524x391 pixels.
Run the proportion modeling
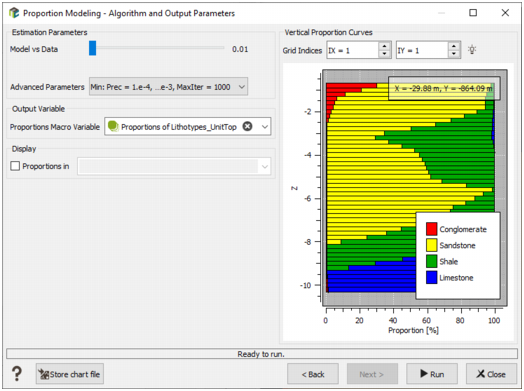[x=432, y=374]
